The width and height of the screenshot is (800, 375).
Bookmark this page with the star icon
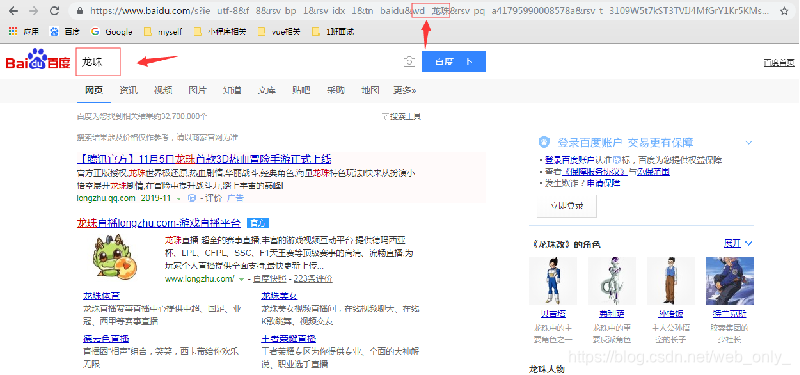pos(784,11)
